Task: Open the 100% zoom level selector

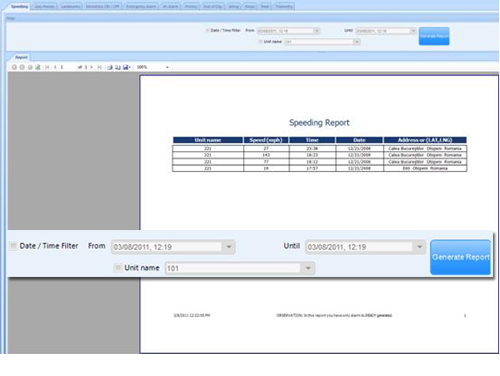Action: [153, 67]
